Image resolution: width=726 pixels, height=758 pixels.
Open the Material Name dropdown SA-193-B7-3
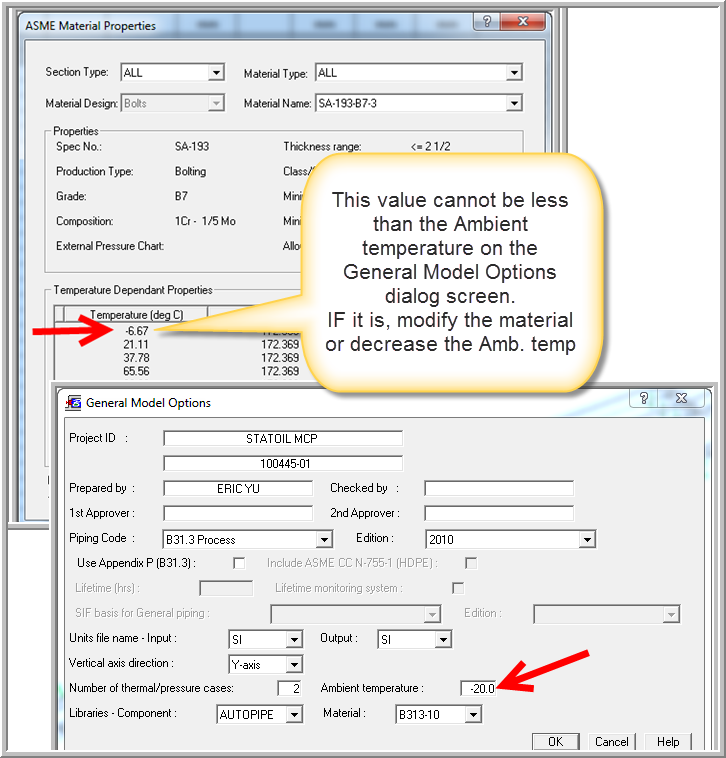point(514,103)
